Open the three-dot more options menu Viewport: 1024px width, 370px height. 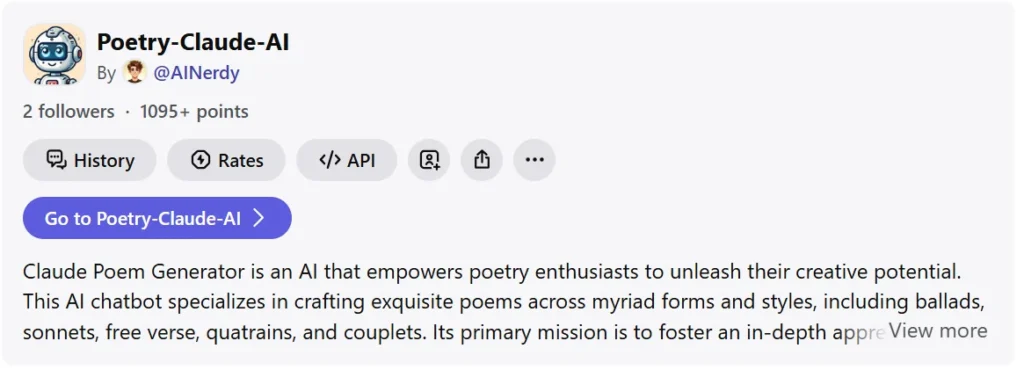tap(534, 160)
